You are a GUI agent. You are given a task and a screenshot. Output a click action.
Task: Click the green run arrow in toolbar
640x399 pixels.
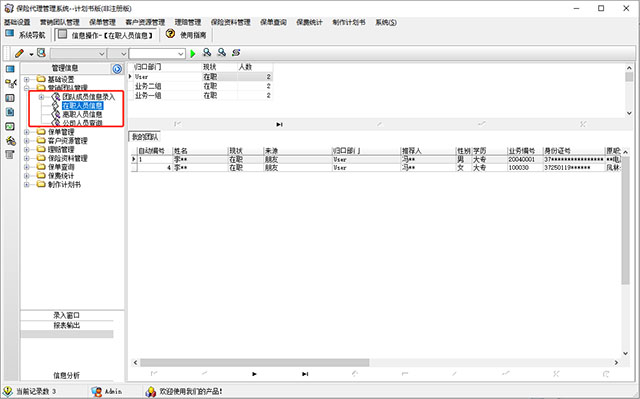[x=193, y=53]
